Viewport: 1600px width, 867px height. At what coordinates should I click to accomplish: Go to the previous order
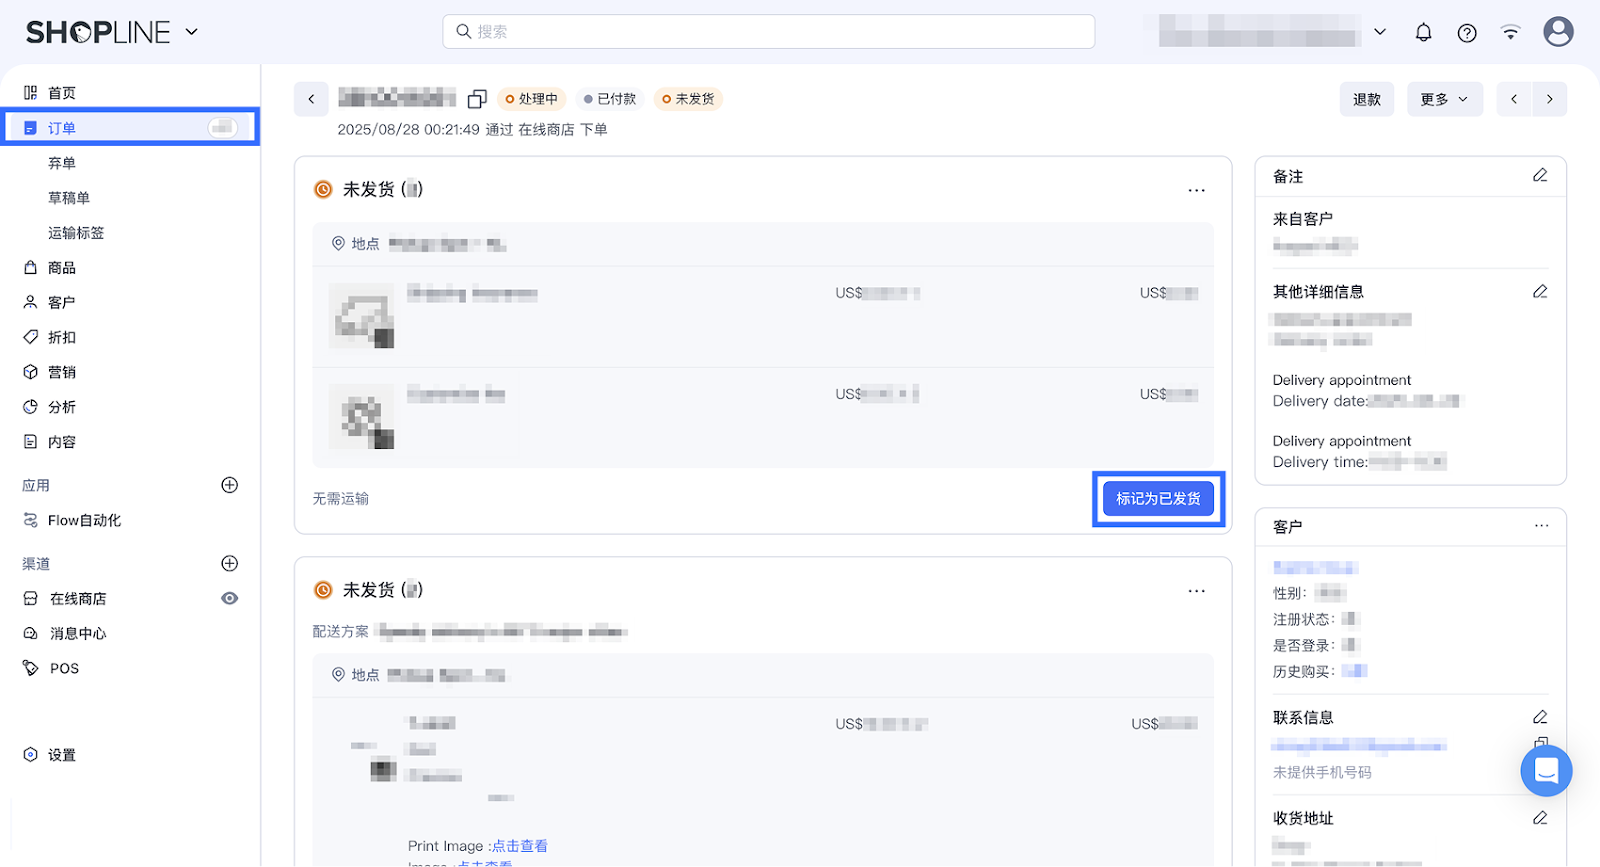click(x=1514, y=99)
